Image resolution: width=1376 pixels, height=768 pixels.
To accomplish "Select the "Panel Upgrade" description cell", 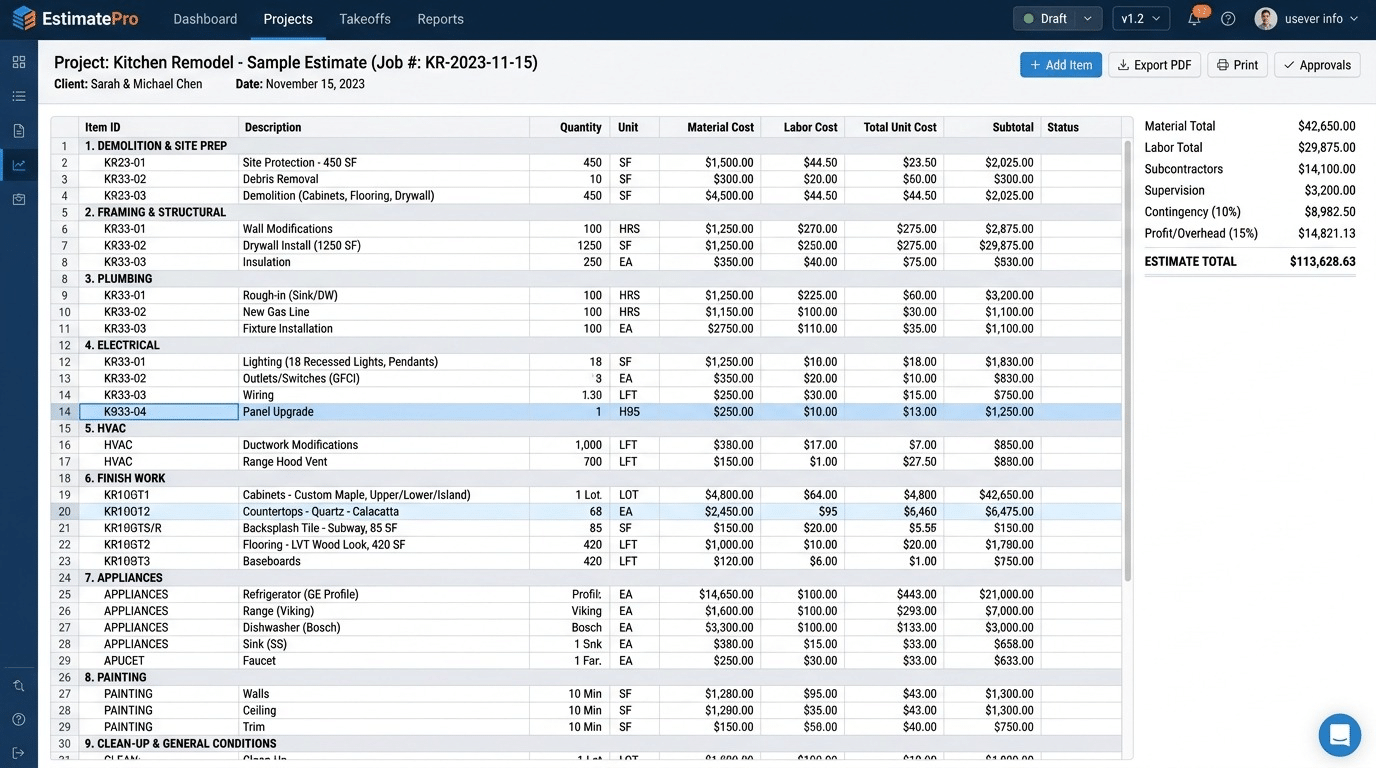I will [x=384, y=412].
